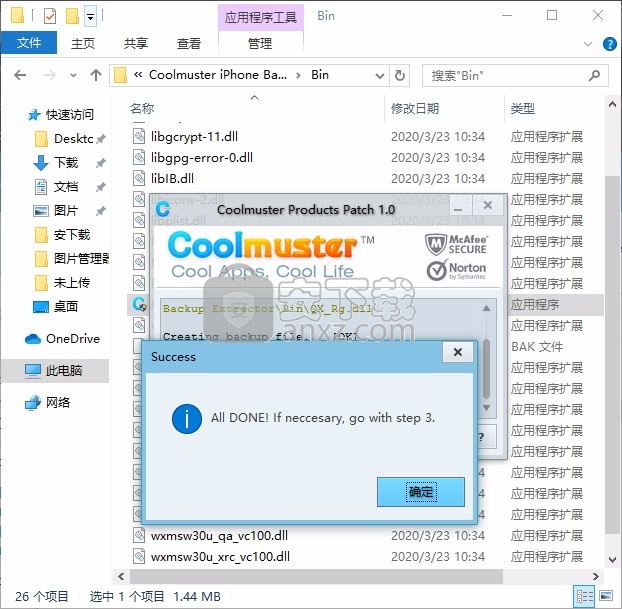
Task: Click Norton by Symantec badge
Action: coord(456,270)
